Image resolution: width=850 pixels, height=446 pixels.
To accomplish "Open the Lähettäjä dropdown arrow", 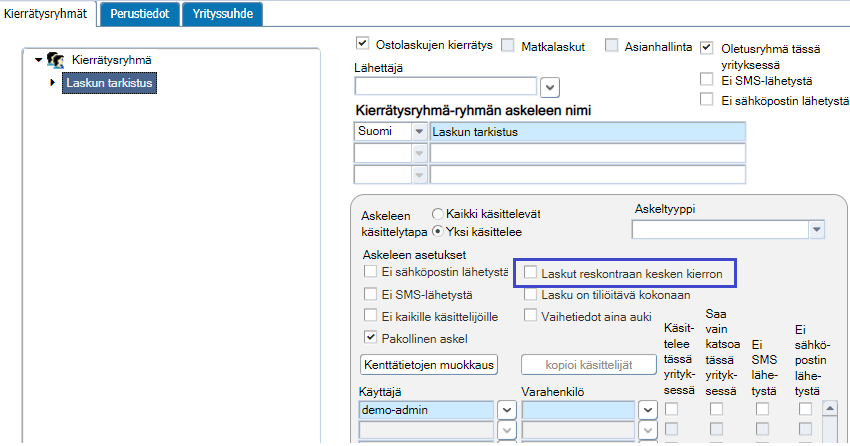I will click(550, 87).
